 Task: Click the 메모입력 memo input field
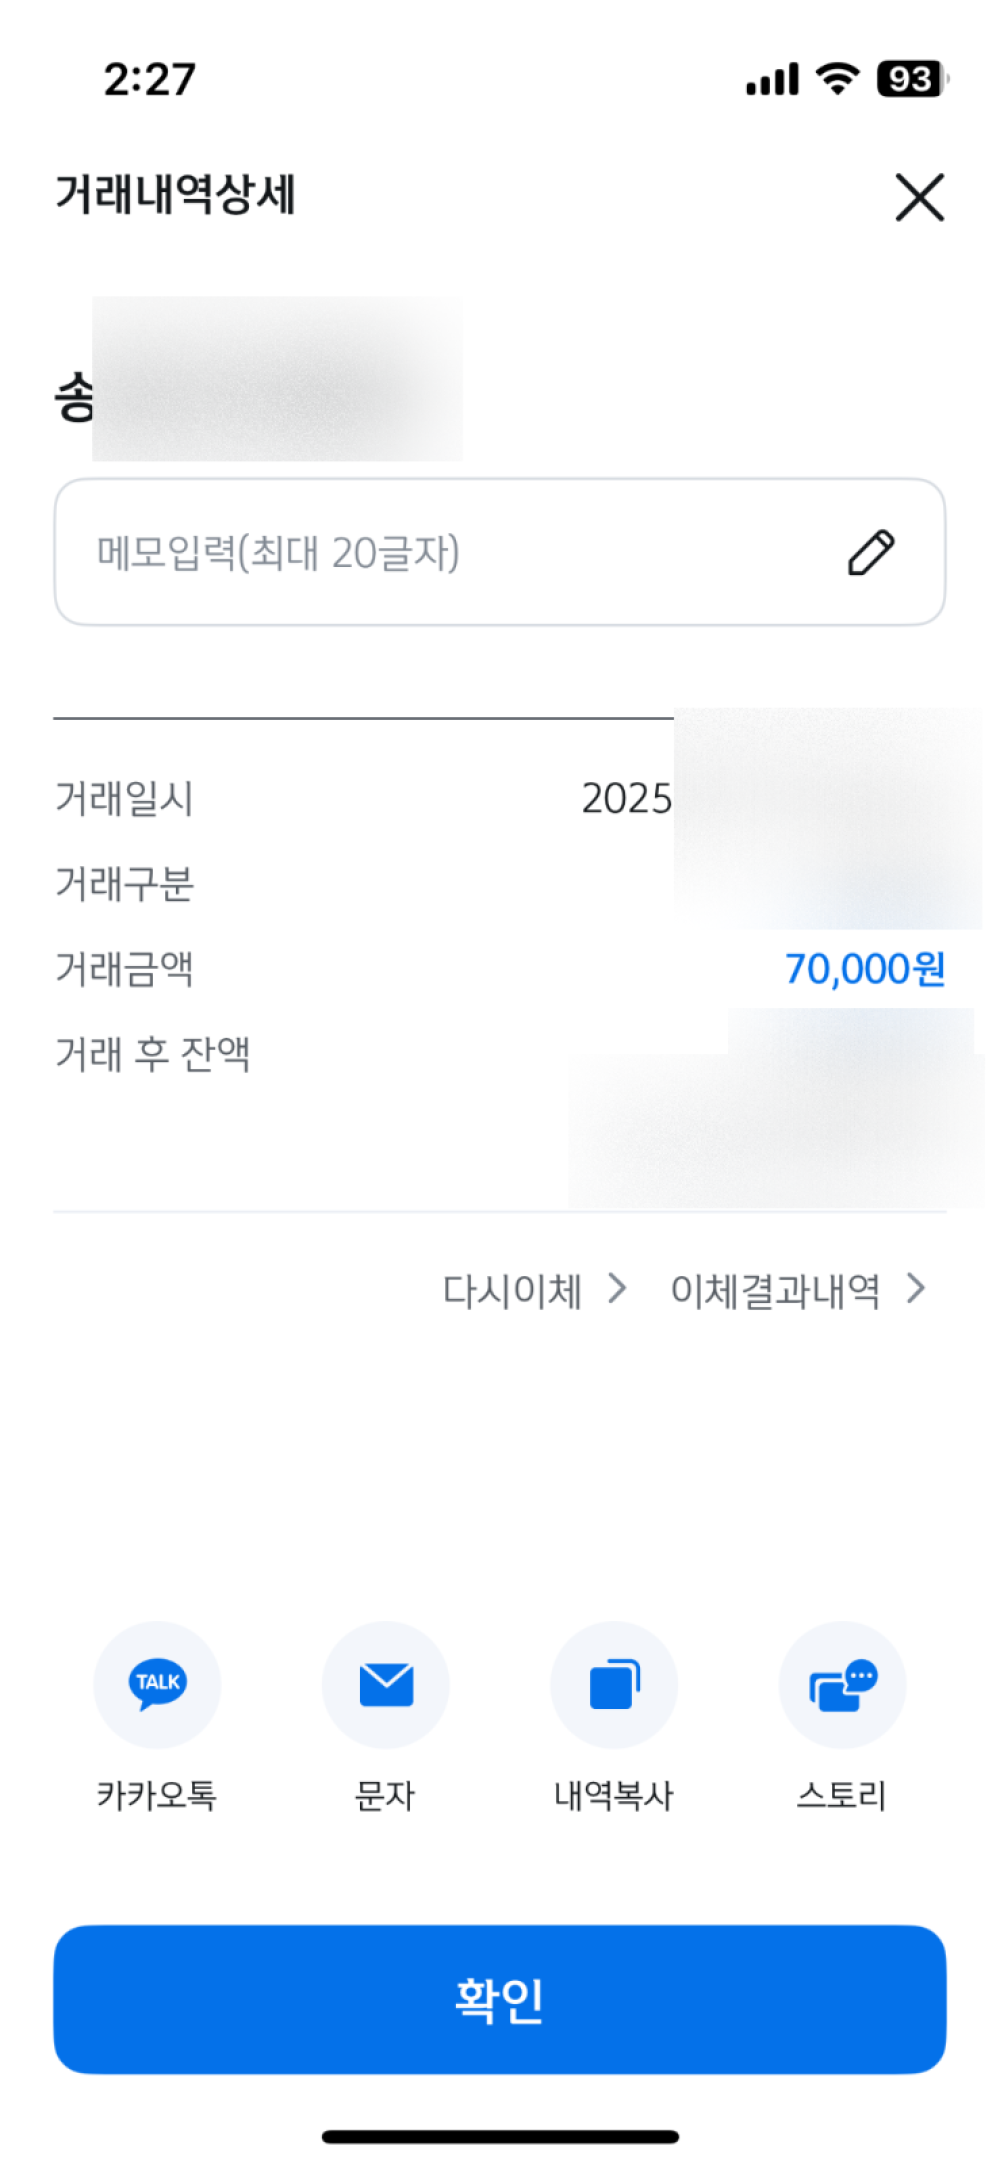pos(499,552)
